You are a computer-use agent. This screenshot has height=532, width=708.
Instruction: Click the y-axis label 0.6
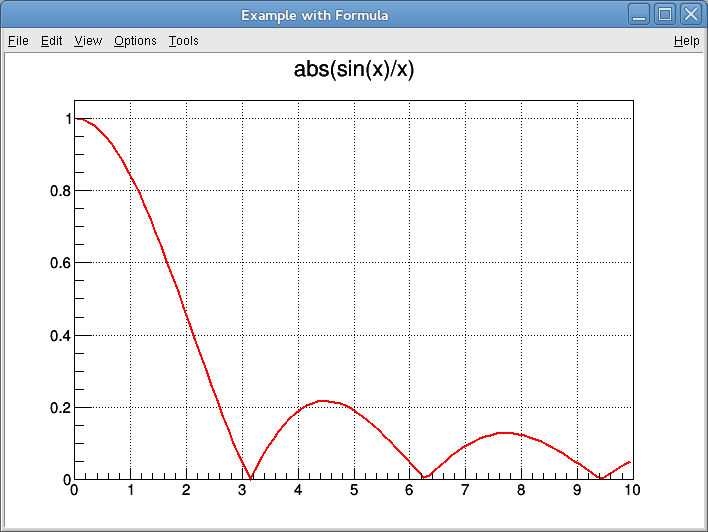(x=61, y=263)
